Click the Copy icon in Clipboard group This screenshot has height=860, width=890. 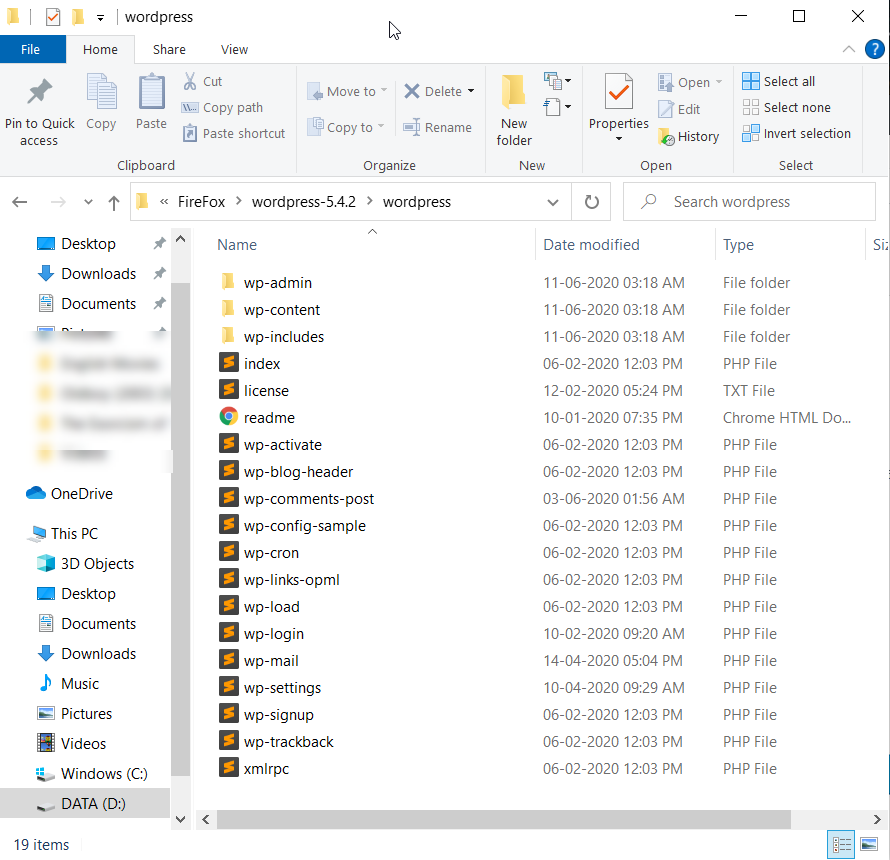coord(101,92)
